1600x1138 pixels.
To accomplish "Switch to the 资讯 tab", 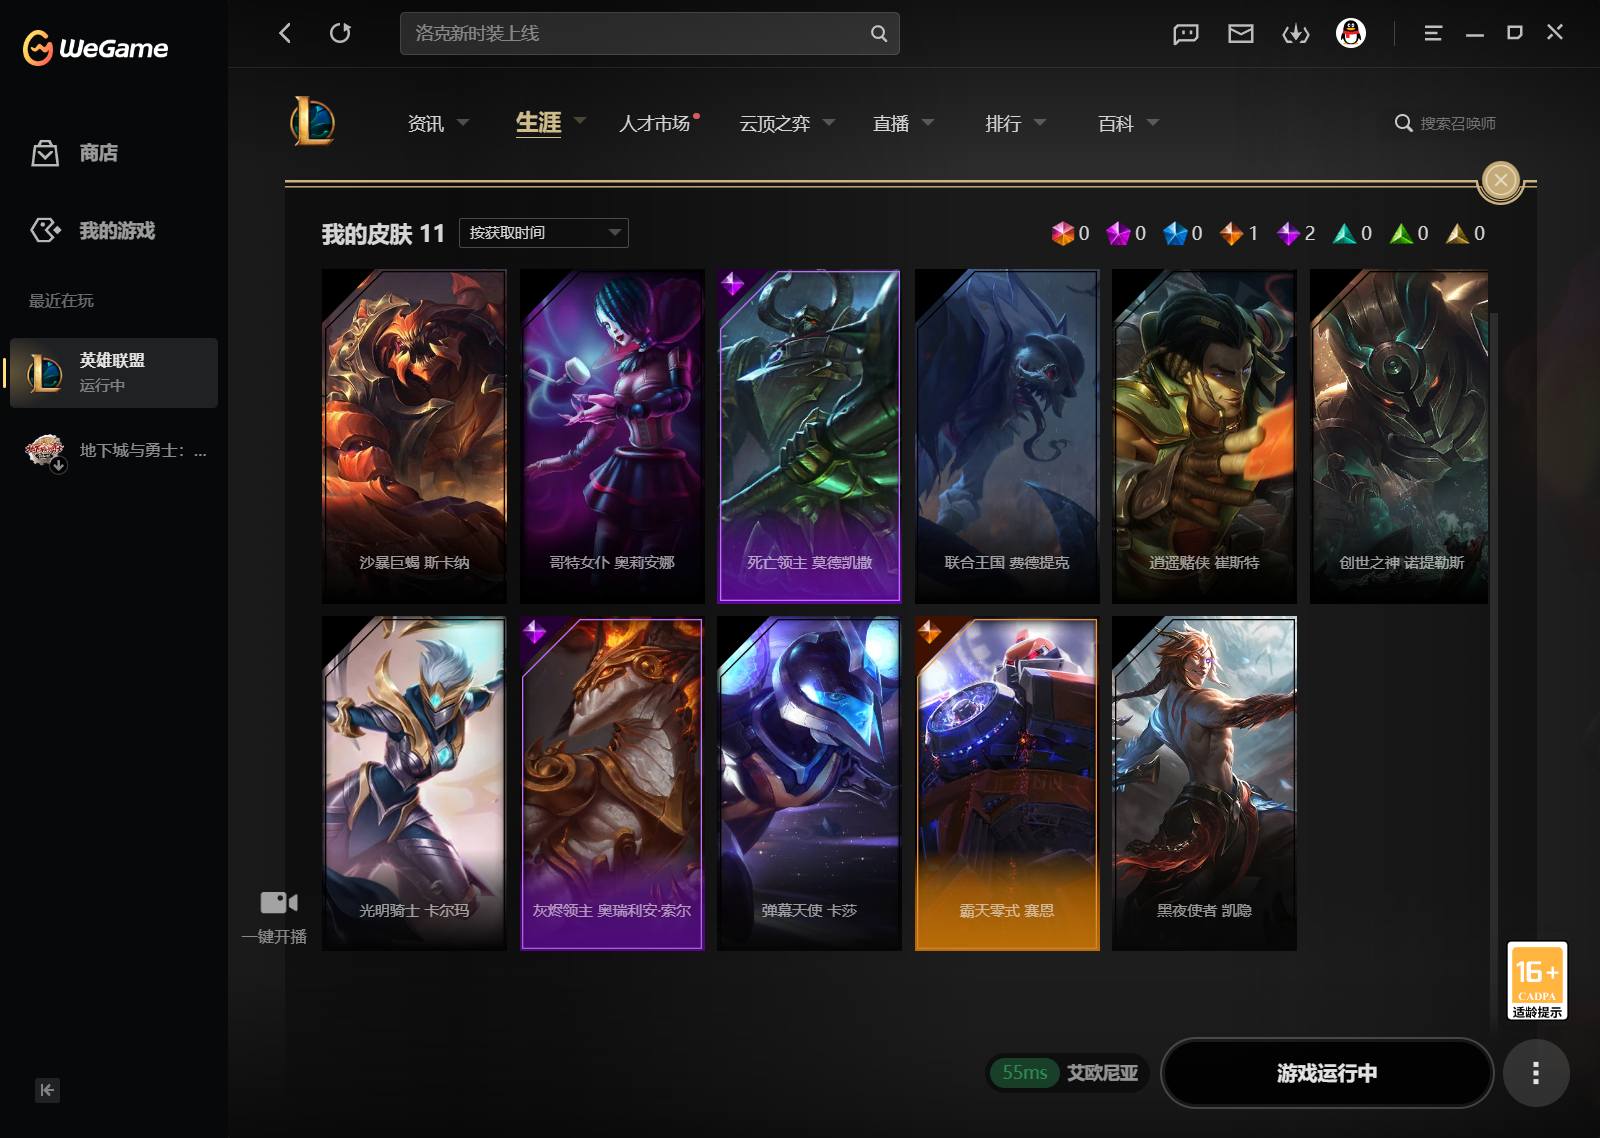I will tap(426, 123).
